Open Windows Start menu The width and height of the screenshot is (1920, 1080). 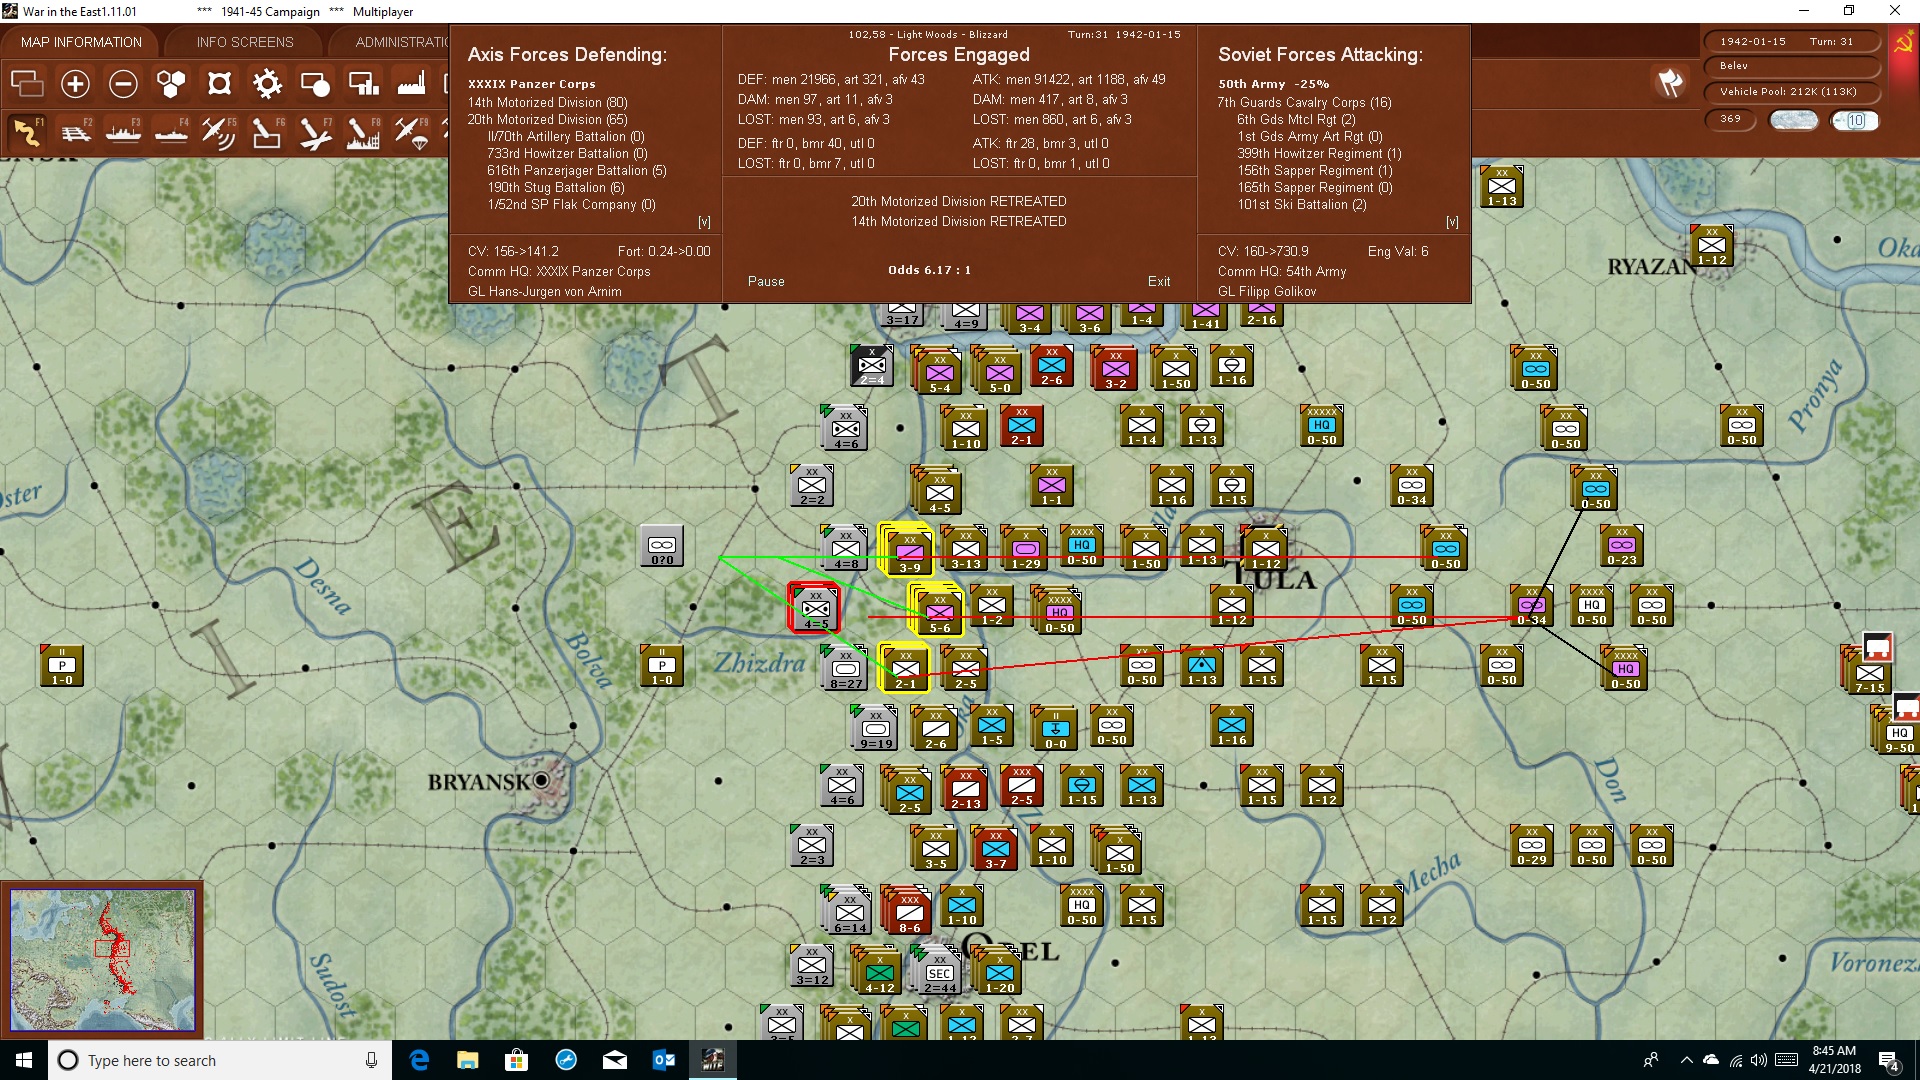pyautogui.click(x=24, y=1060)
